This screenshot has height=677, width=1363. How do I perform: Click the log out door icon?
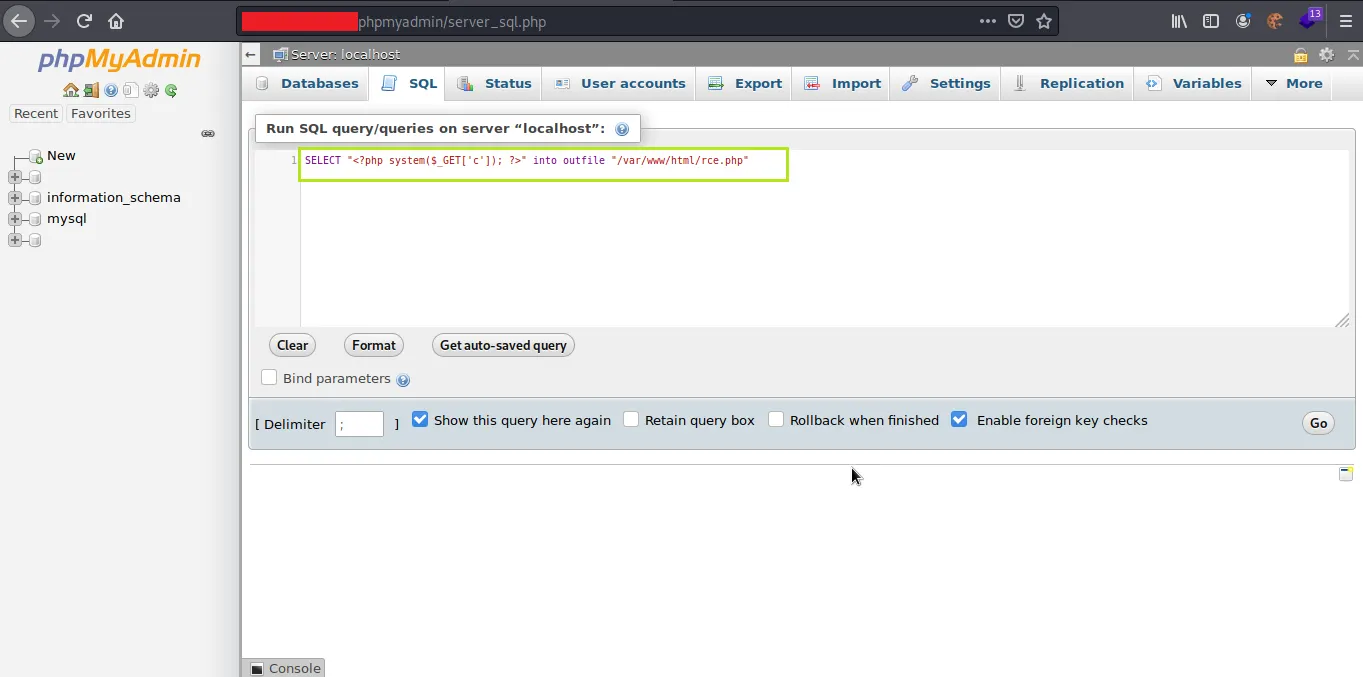[91, 90]
